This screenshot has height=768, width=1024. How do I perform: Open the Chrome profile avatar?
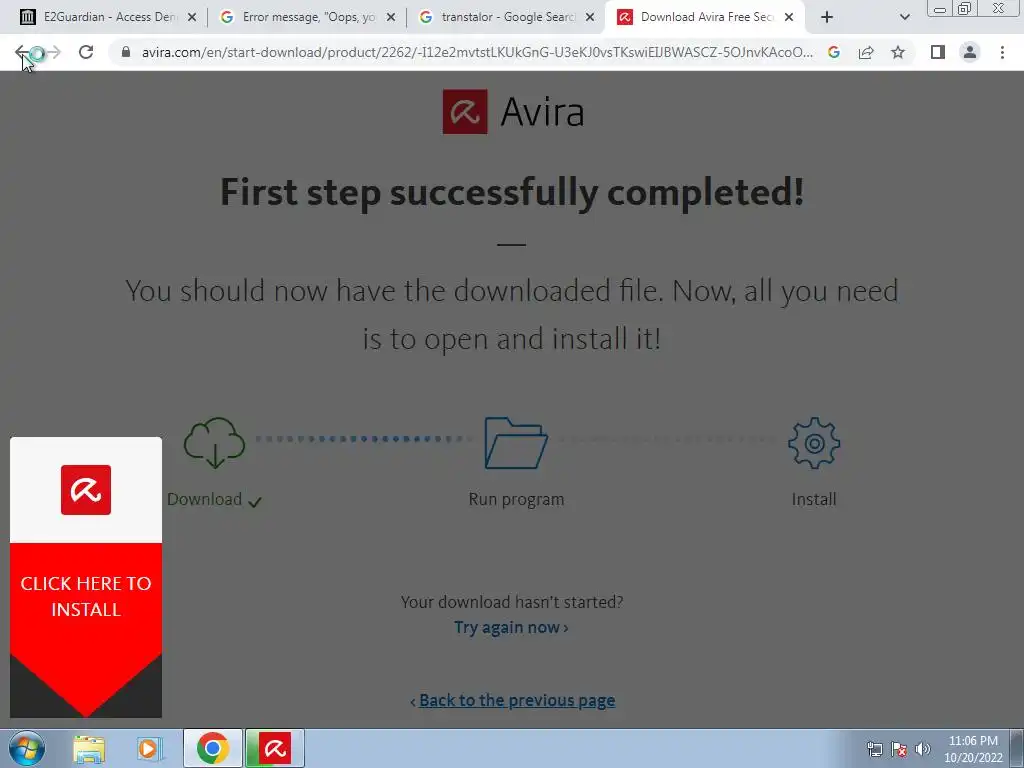click(970, 52)
